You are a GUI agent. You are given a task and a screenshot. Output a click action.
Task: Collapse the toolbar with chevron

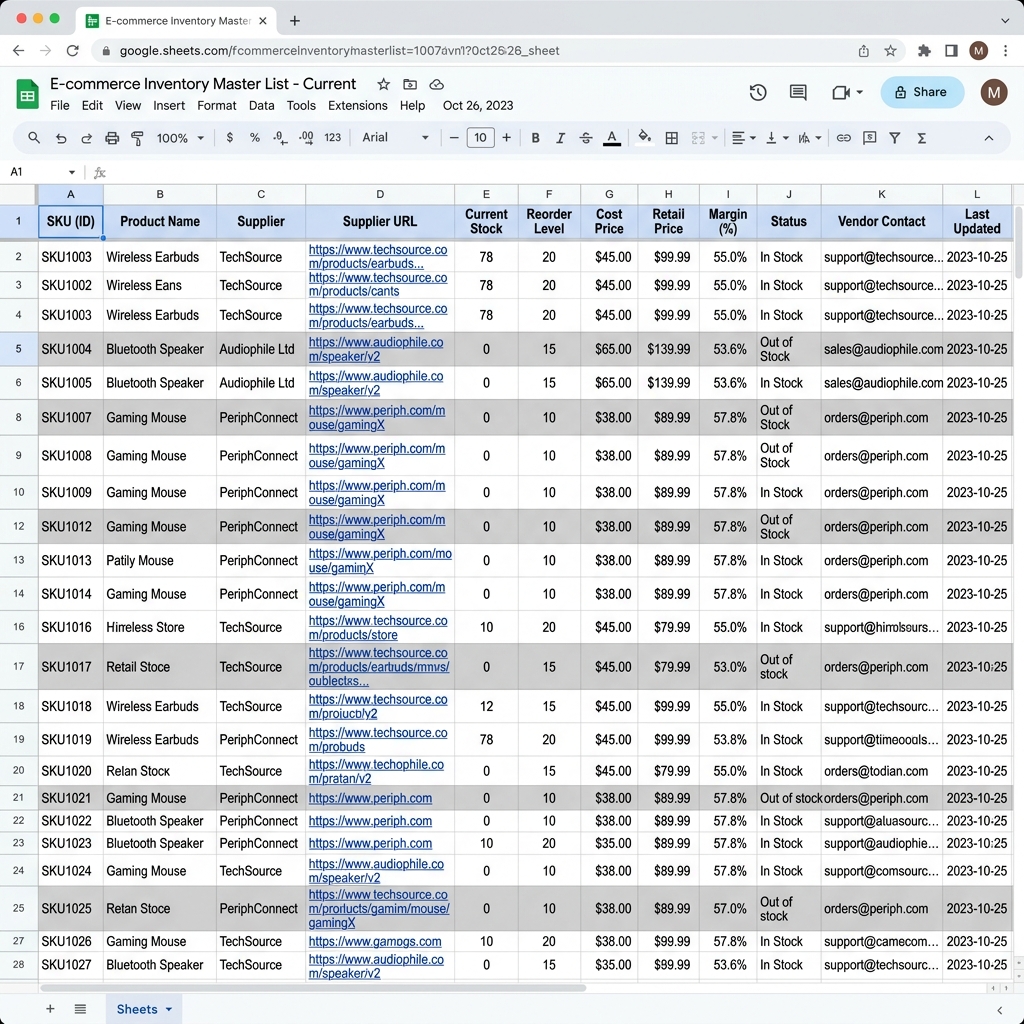click(x=989, y=138)
